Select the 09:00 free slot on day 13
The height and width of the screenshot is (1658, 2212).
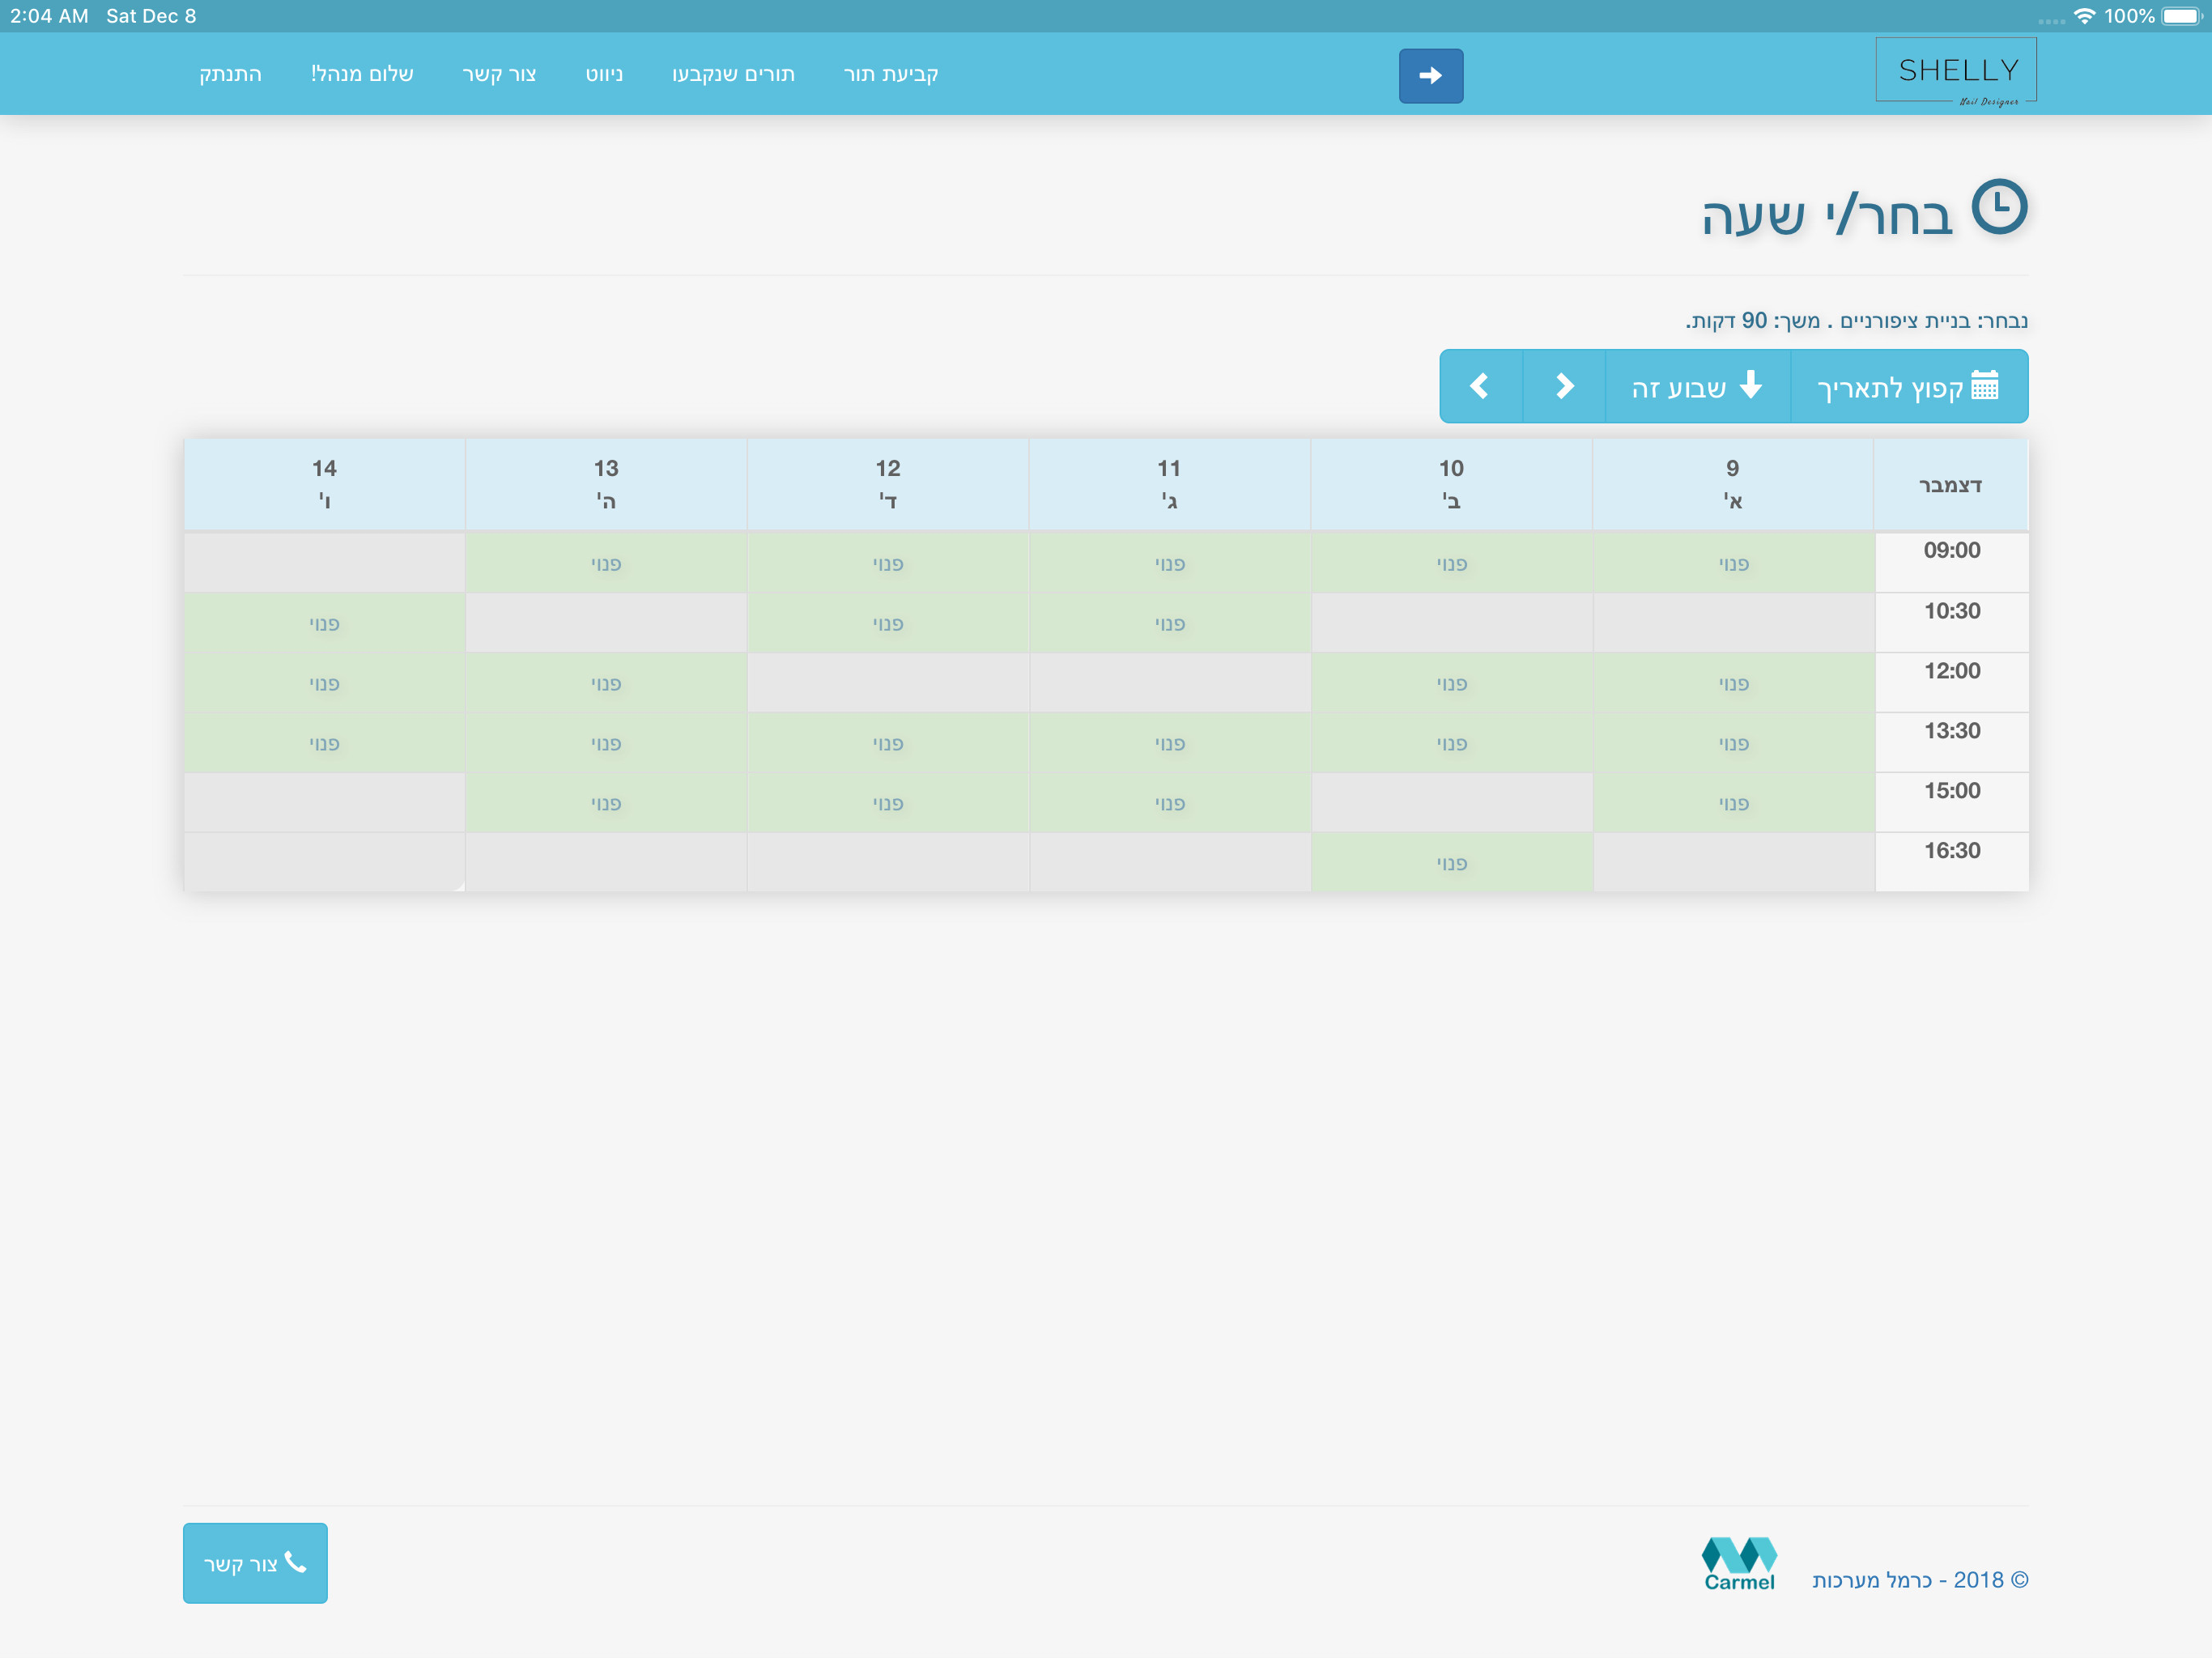(x=605, y=563)
